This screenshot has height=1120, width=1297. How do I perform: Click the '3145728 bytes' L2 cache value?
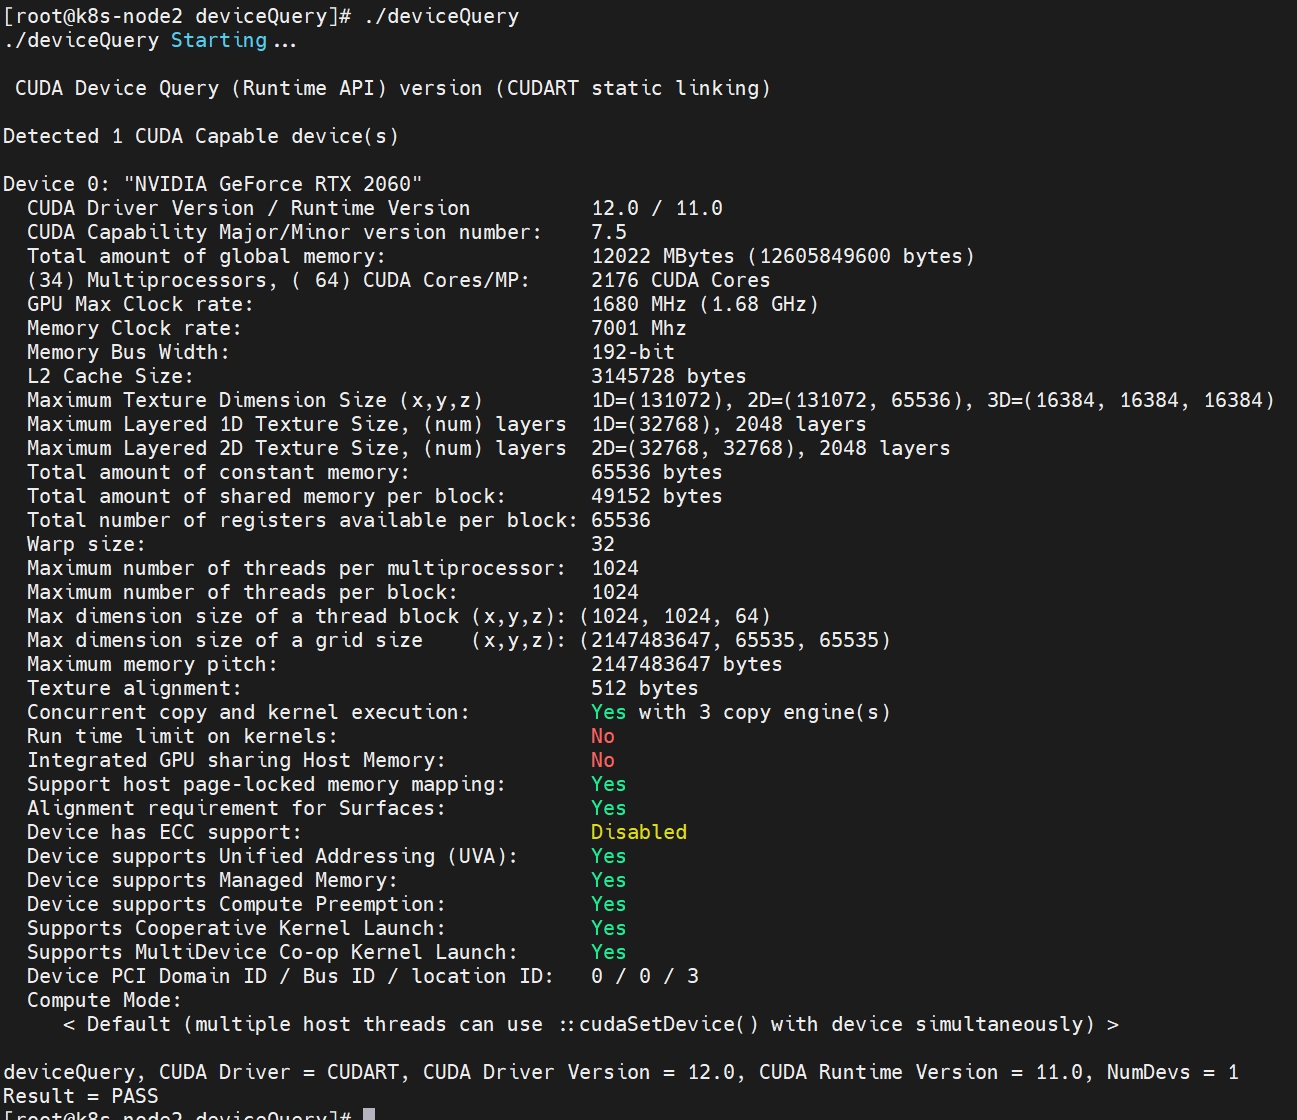click(x=668, y=376)
